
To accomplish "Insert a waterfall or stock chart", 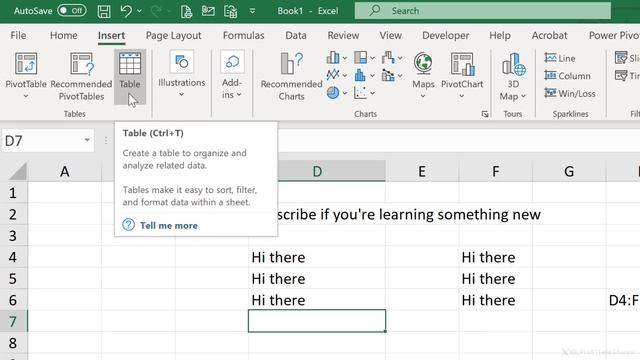I will click(x=392, y=58).
